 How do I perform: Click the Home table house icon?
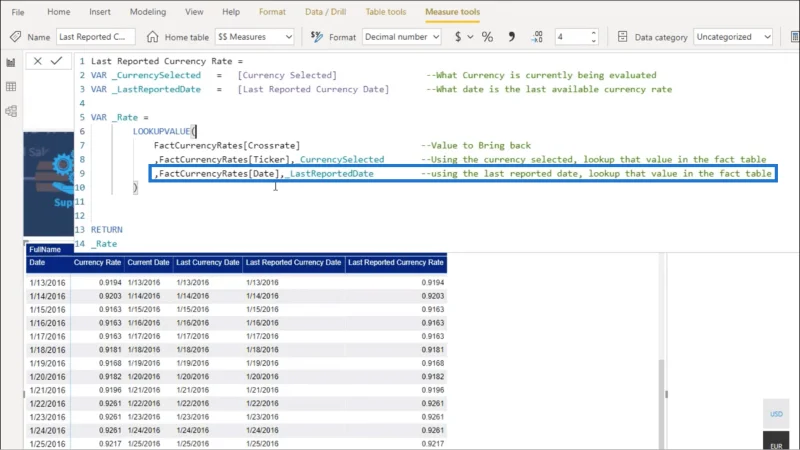152,37
